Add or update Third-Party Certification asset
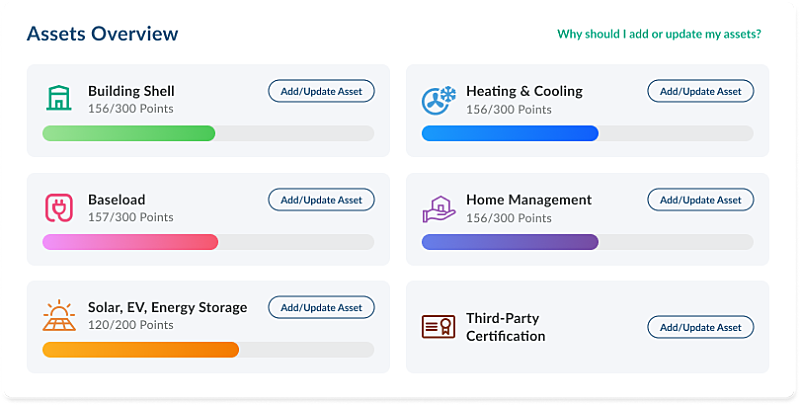The width and height of the screenshot is (800, 405). (701, 327)
